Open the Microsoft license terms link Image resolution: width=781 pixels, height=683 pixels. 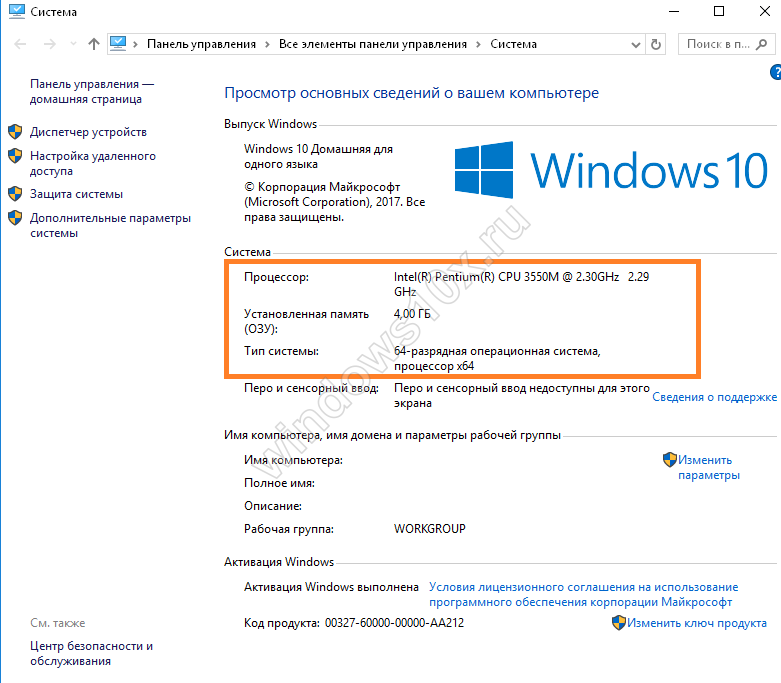coord(583,594)
